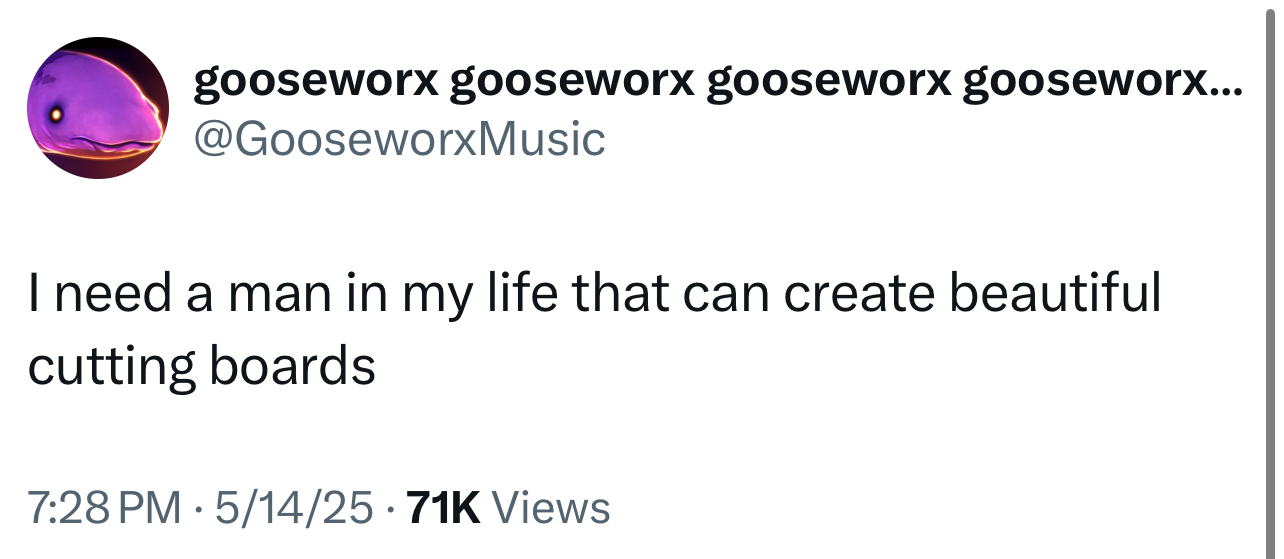
Task: Click the 71K view count
Action: click(x=446, y=508)
